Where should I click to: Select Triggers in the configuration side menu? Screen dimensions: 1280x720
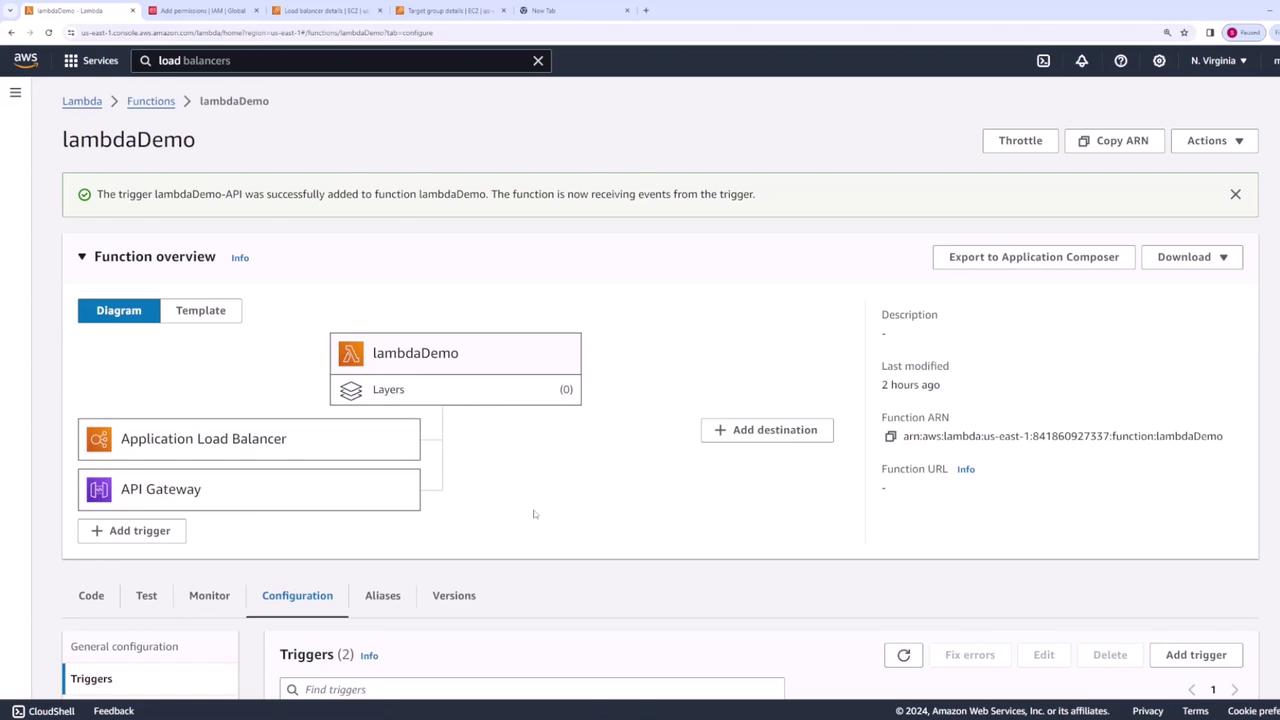[91, 679]
